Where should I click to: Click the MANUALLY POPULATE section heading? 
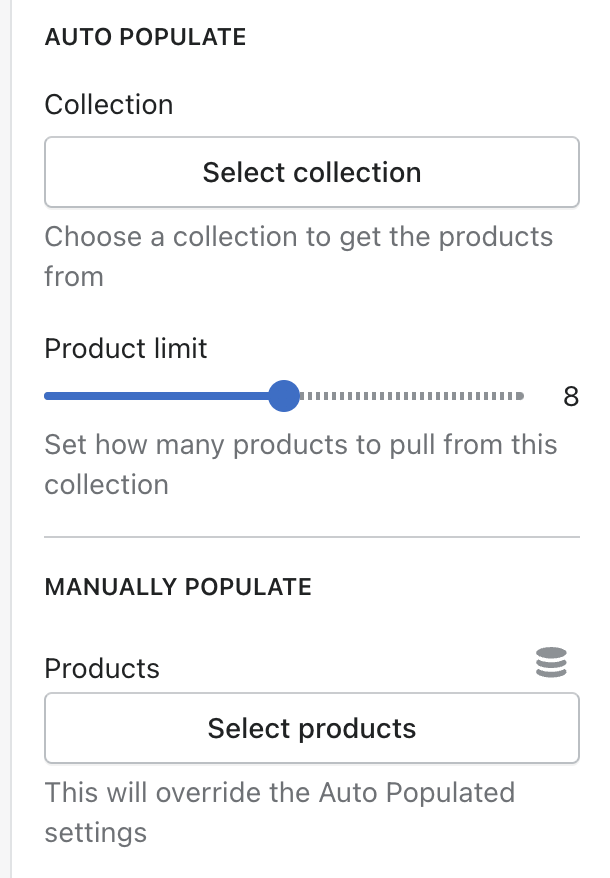178,586
